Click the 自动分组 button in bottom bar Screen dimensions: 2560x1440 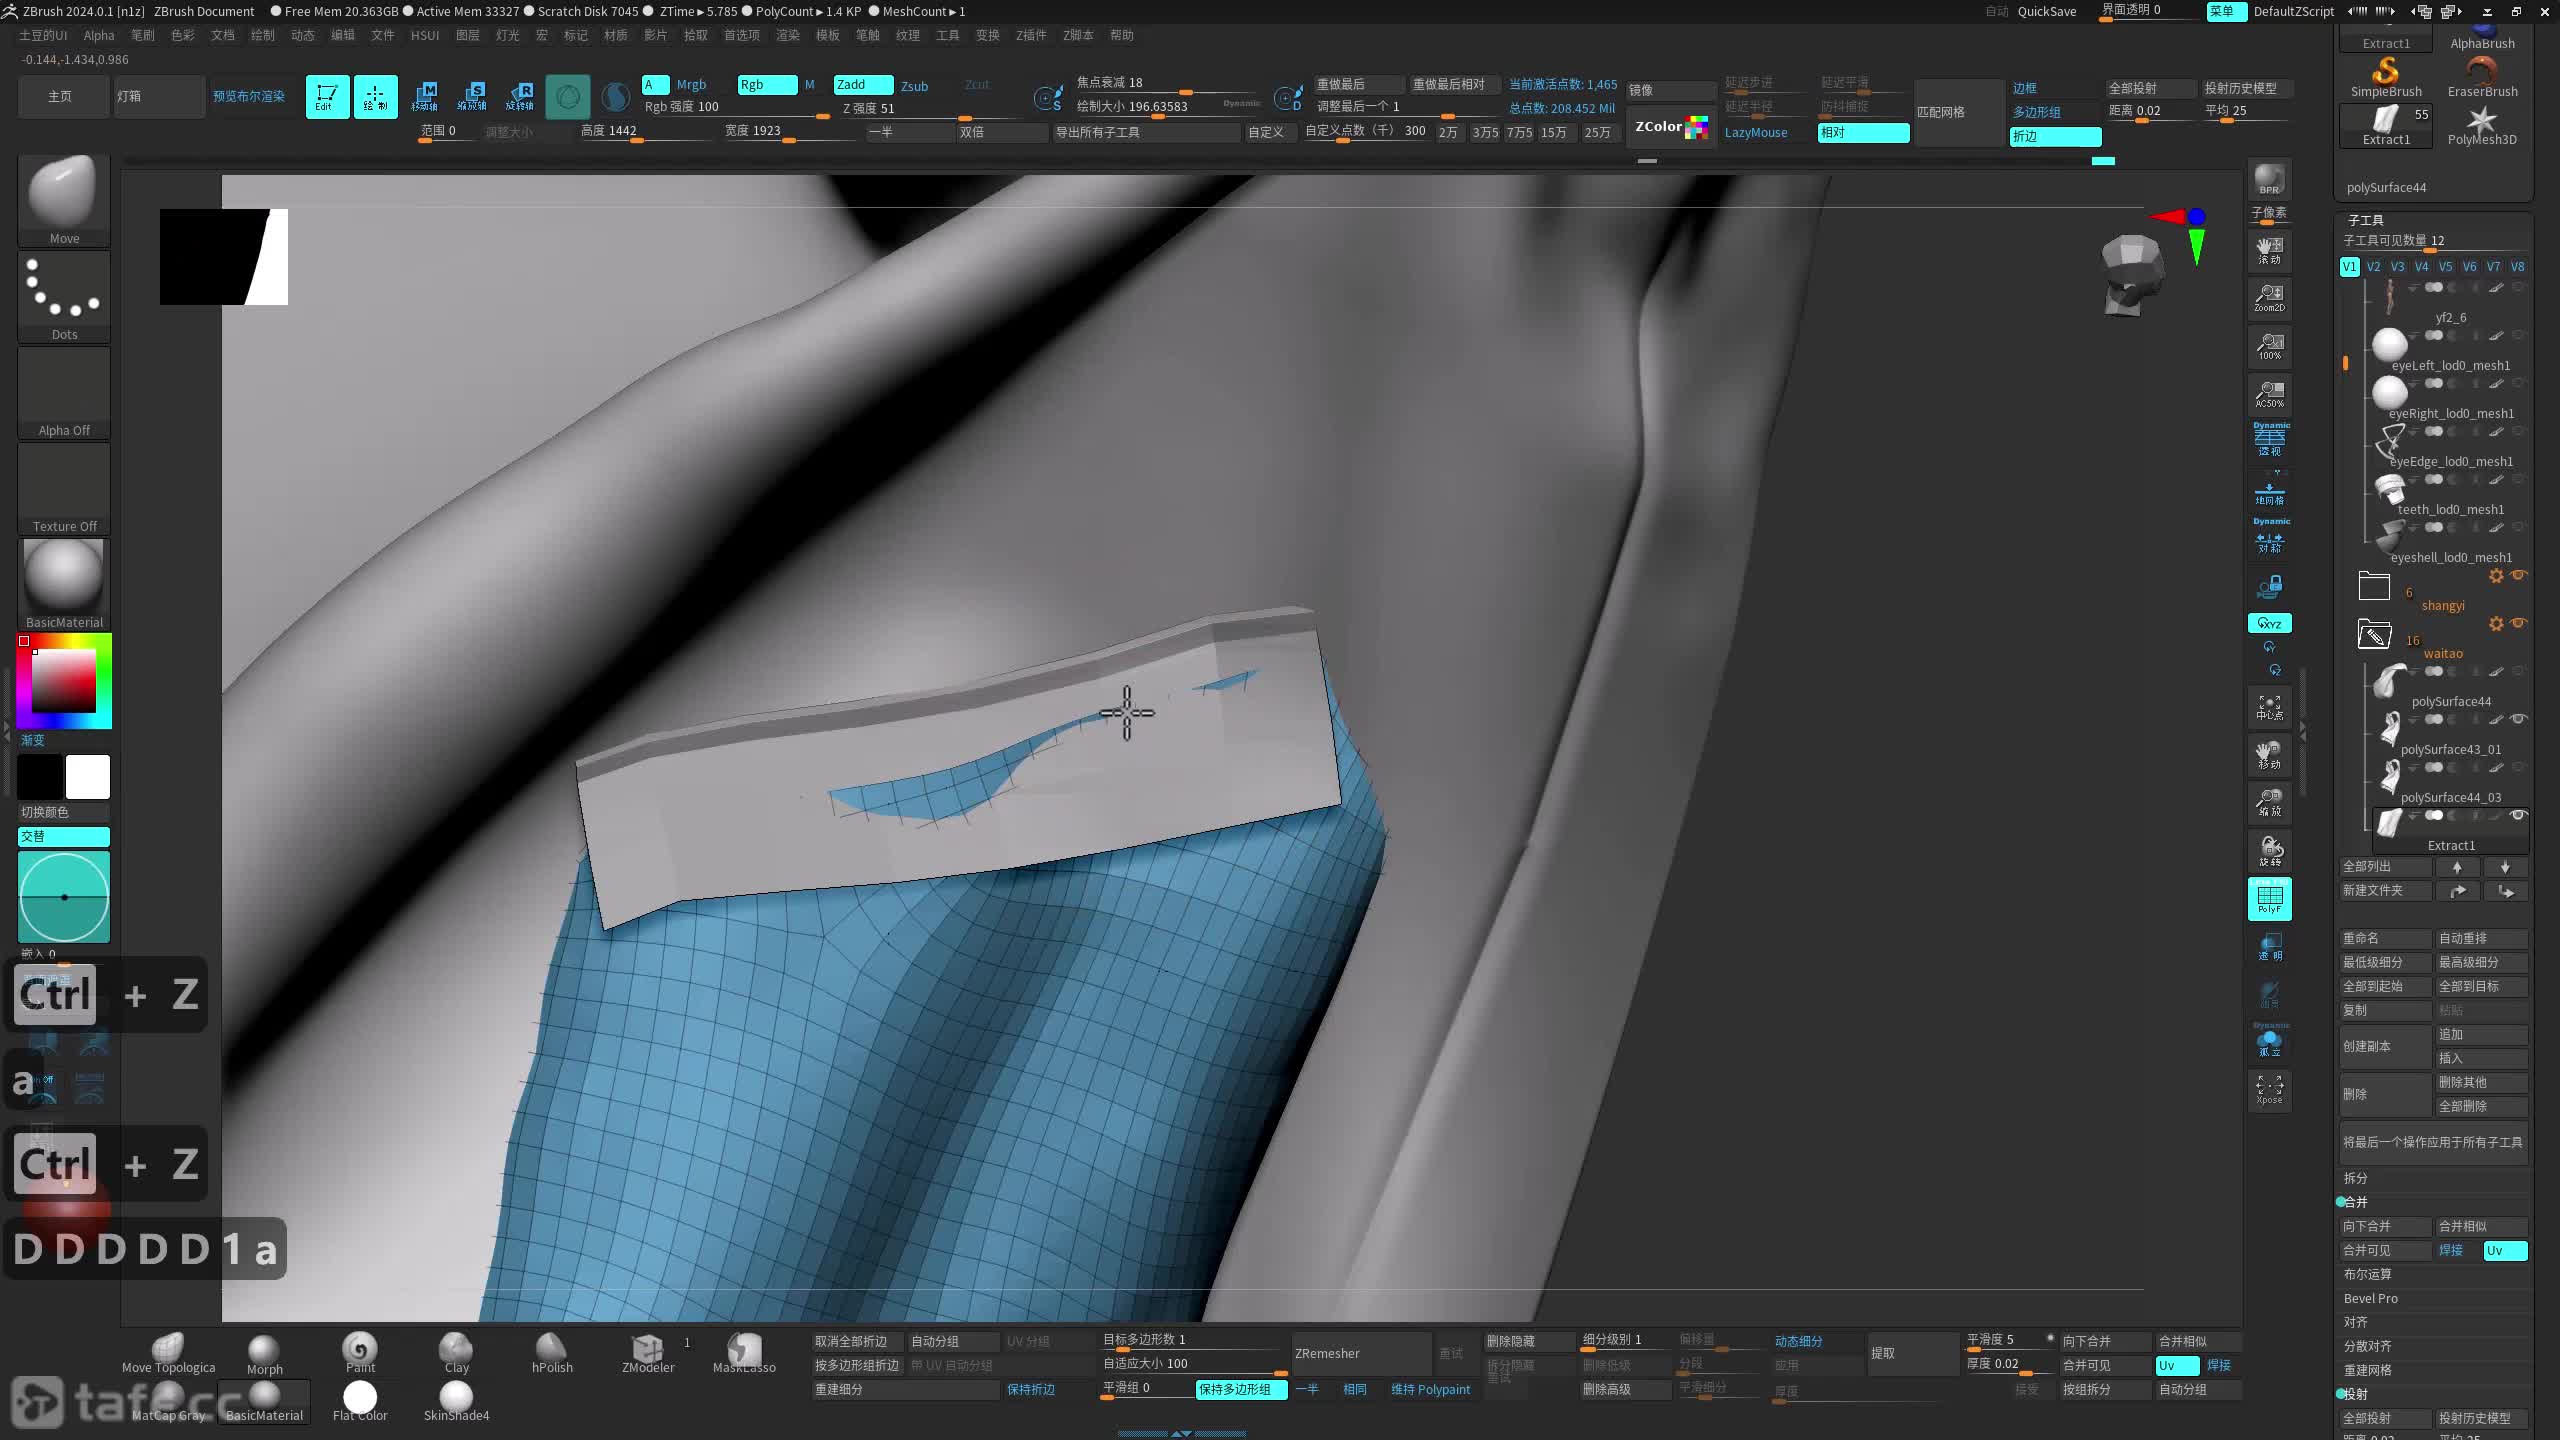[952, 1341]
